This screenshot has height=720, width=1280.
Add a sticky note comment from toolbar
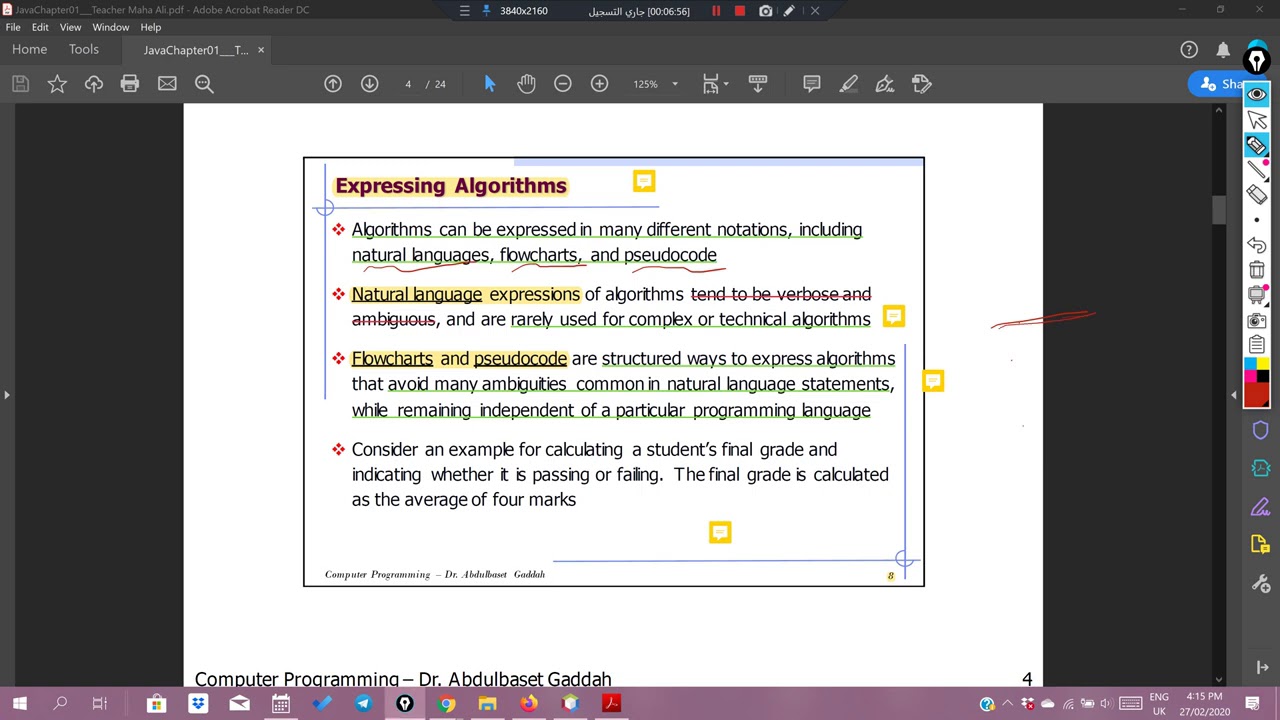[x=811, y=84]
